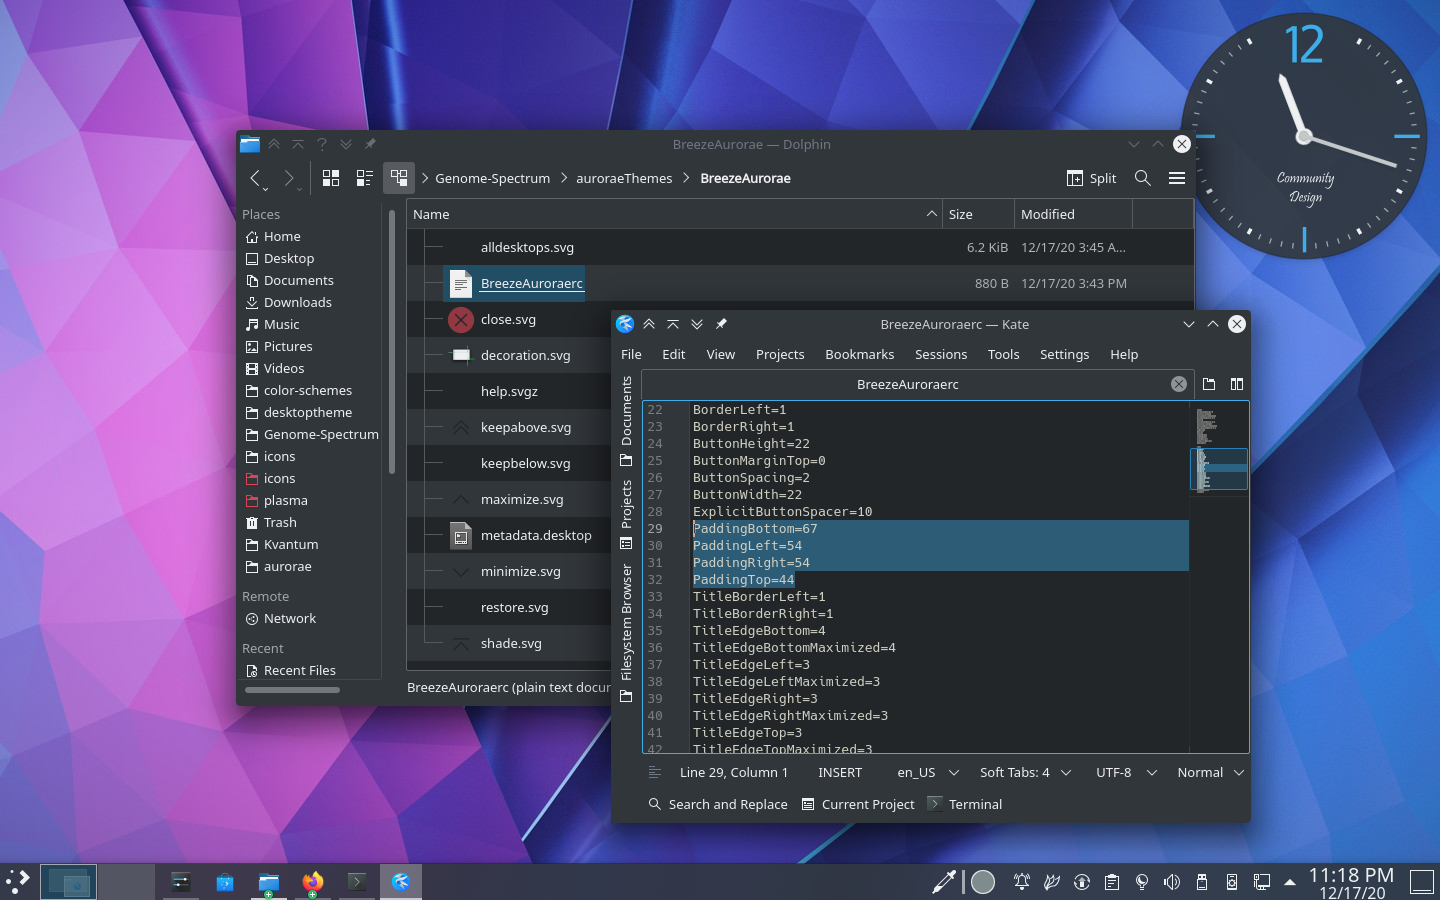
Task: Open the application launcher on the panel
Action: tap(18, 881)
